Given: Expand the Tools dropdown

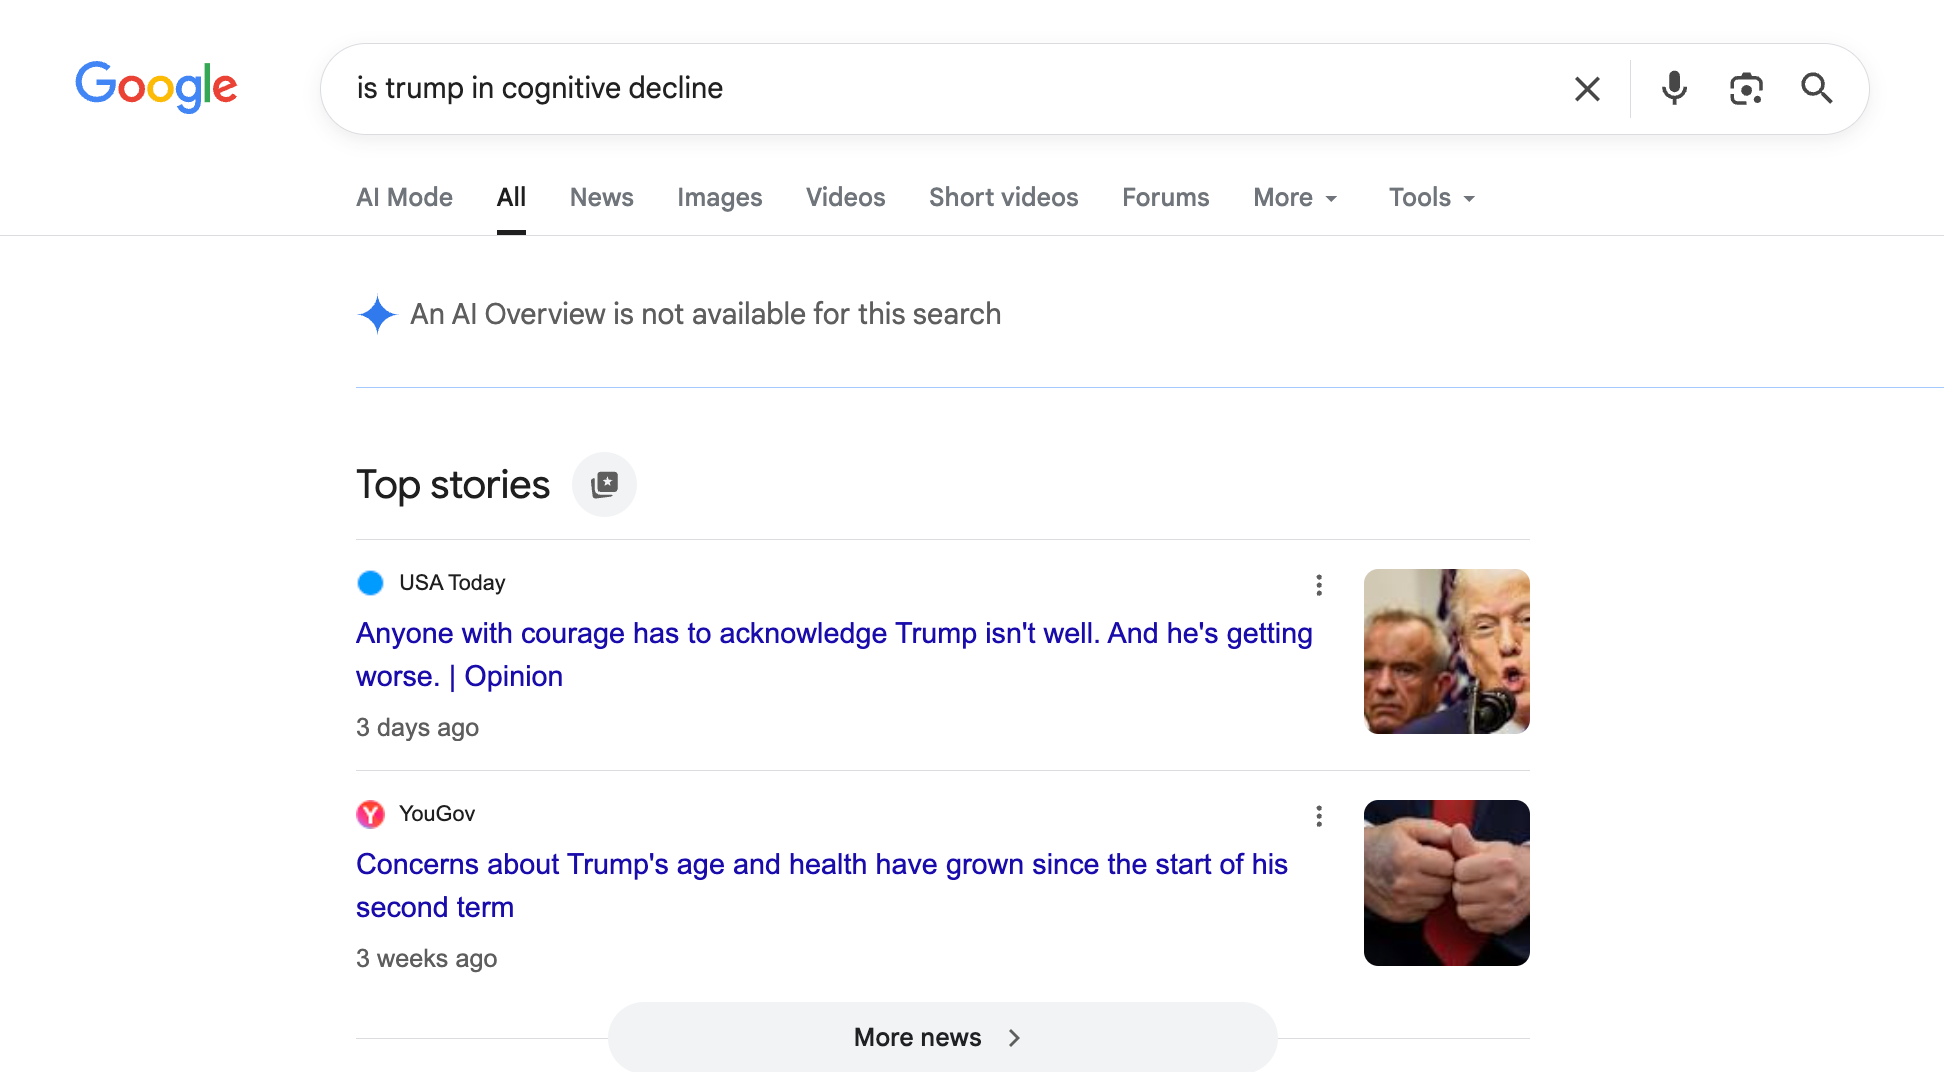Looking at the screenshot, I should pos(1431,198).
